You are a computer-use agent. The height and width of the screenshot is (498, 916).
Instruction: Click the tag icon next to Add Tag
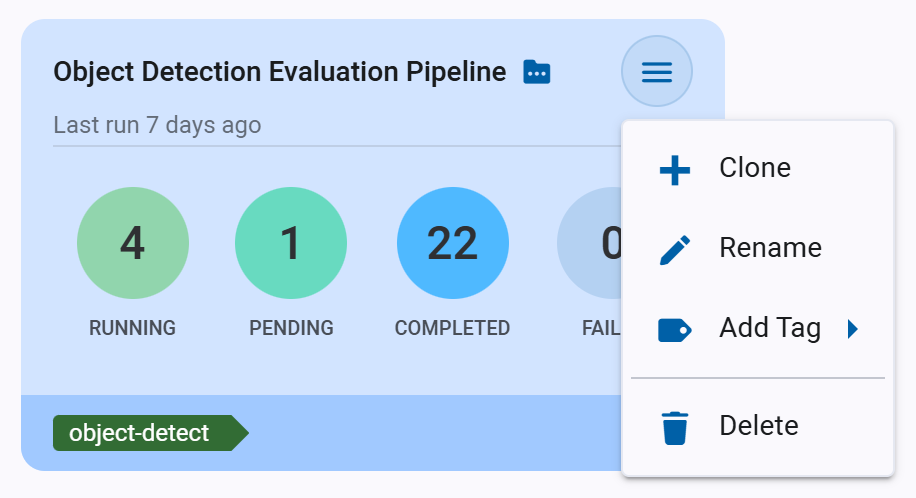675,330
